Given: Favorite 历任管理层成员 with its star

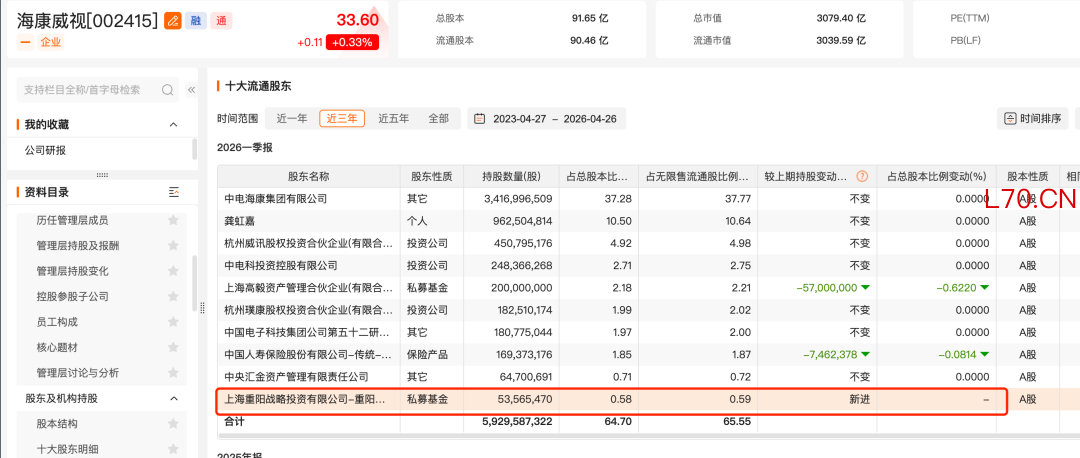Looking at the screenshot, I should tap(174, 219).
